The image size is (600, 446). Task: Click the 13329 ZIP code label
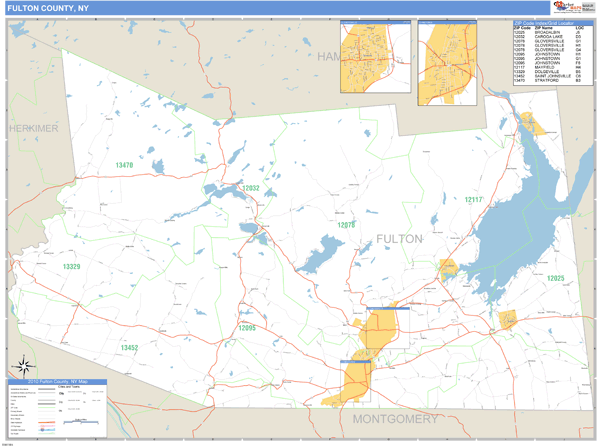click(72, 267)
